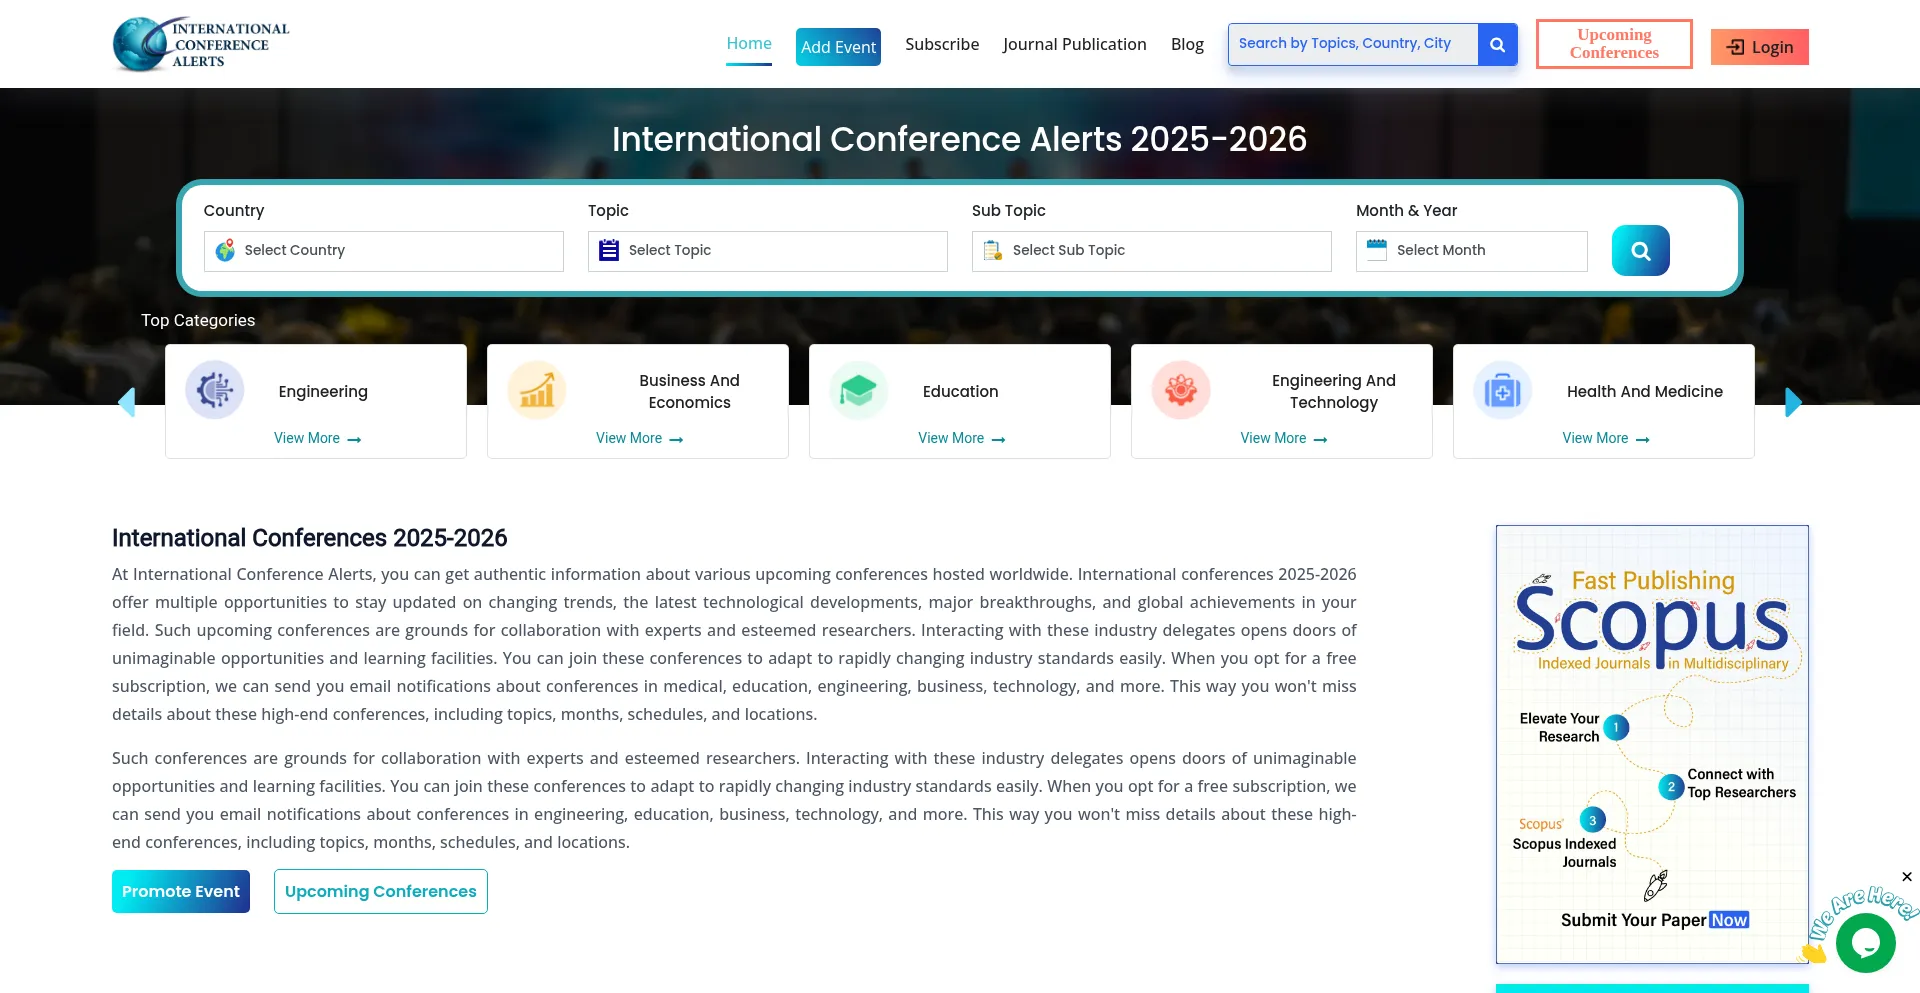The image size is (1920, 993).
Task: Click the Add Event menu button
Action: [x=838, y=47]
